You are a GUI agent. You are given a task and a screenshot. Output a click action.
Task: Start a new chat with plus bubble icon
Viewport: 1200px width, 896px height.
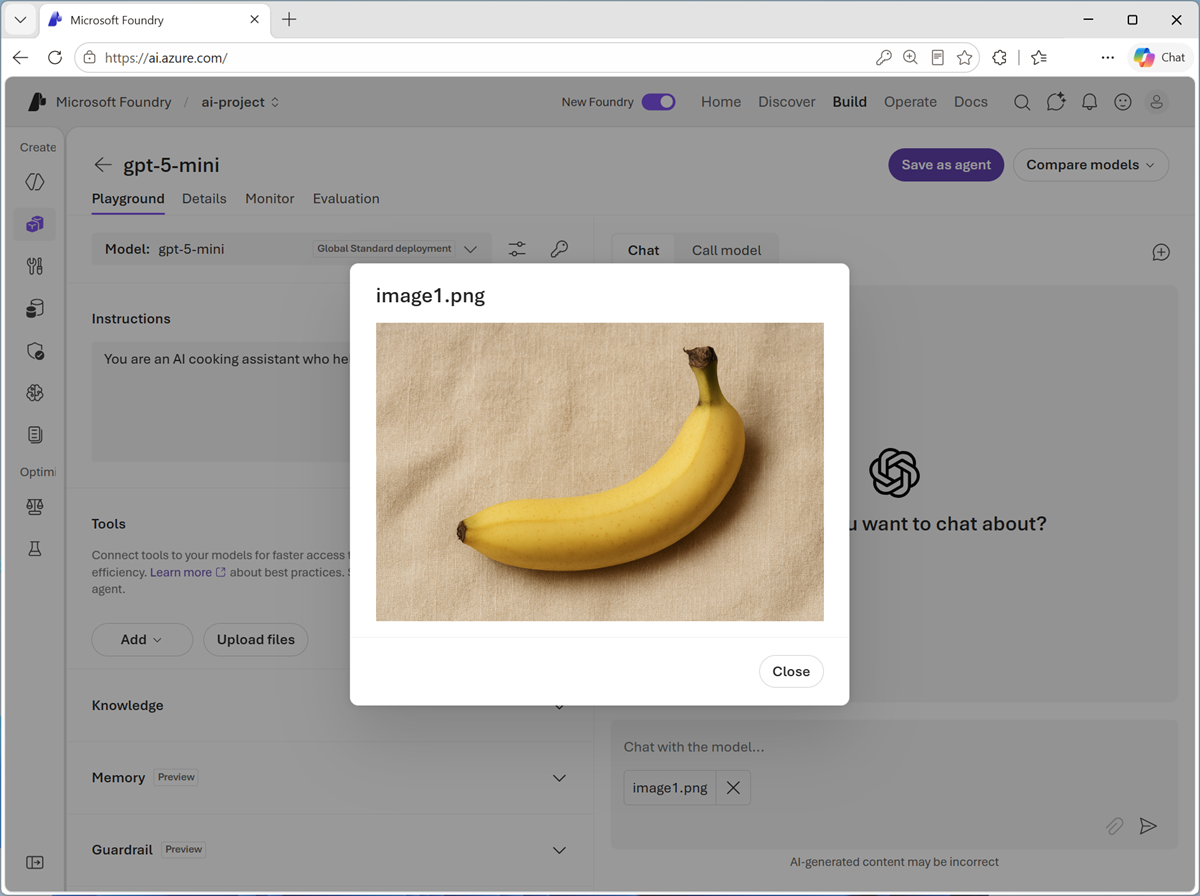coord(1161,252)
